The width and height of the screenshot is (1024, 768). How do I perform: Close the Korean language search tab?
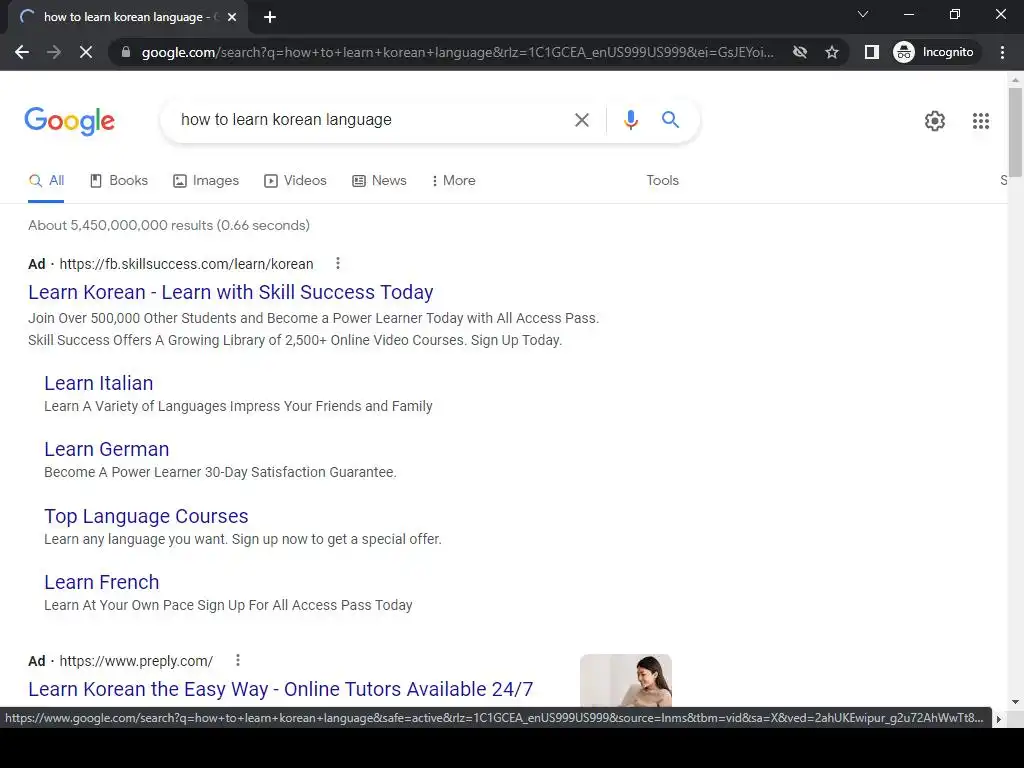click(232, 17)
